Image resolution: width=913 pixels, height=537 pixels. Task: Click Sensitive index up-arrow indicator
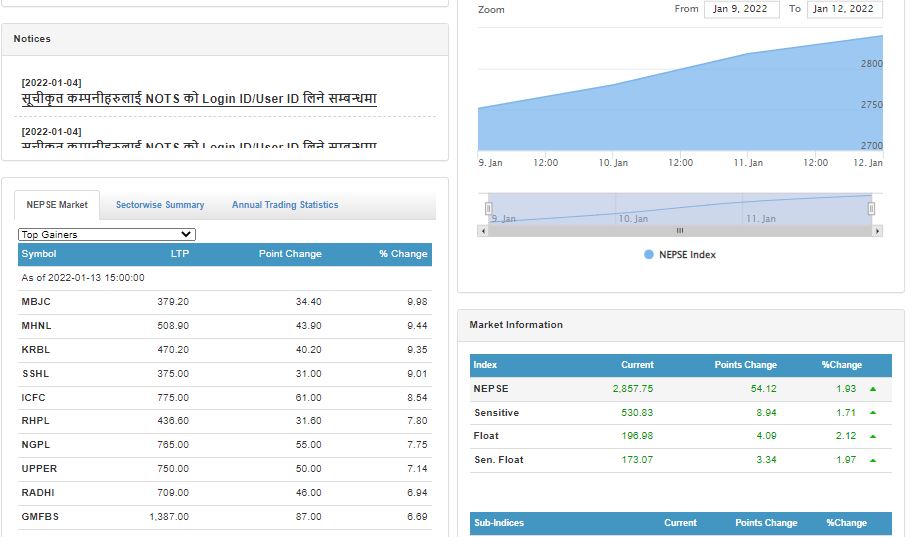873,413
